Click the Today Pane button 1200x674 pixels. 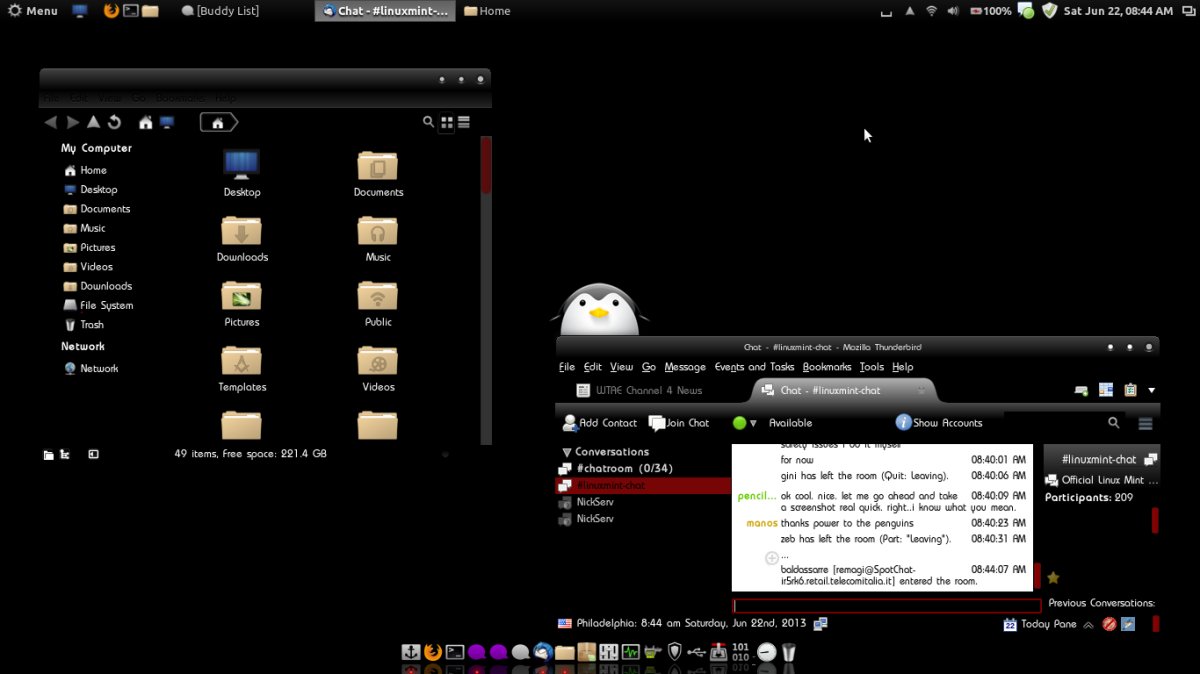tap(1040, 624)
